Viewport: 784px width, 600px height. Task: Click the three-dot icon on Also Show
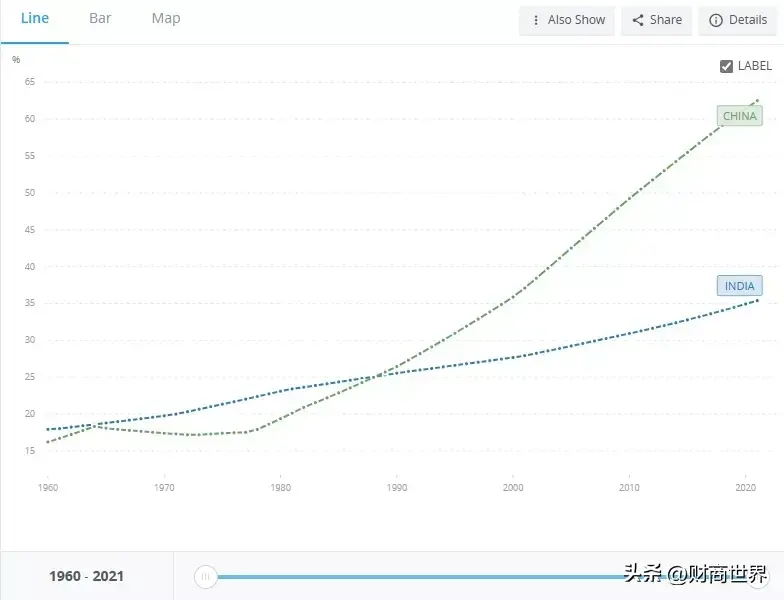tap(537, 20)
